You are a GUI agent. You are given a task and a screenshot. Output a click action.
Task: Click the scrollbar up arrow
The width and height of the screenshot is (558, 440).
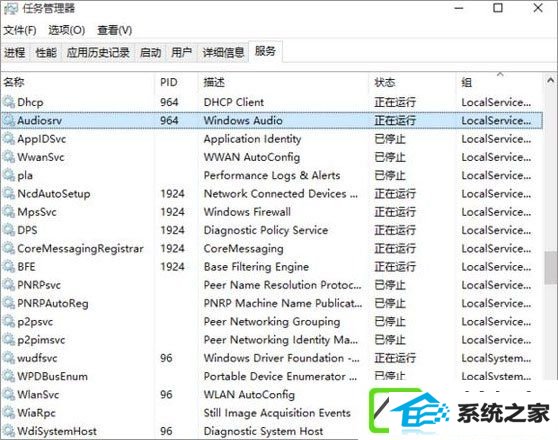[x=550, y=80]
